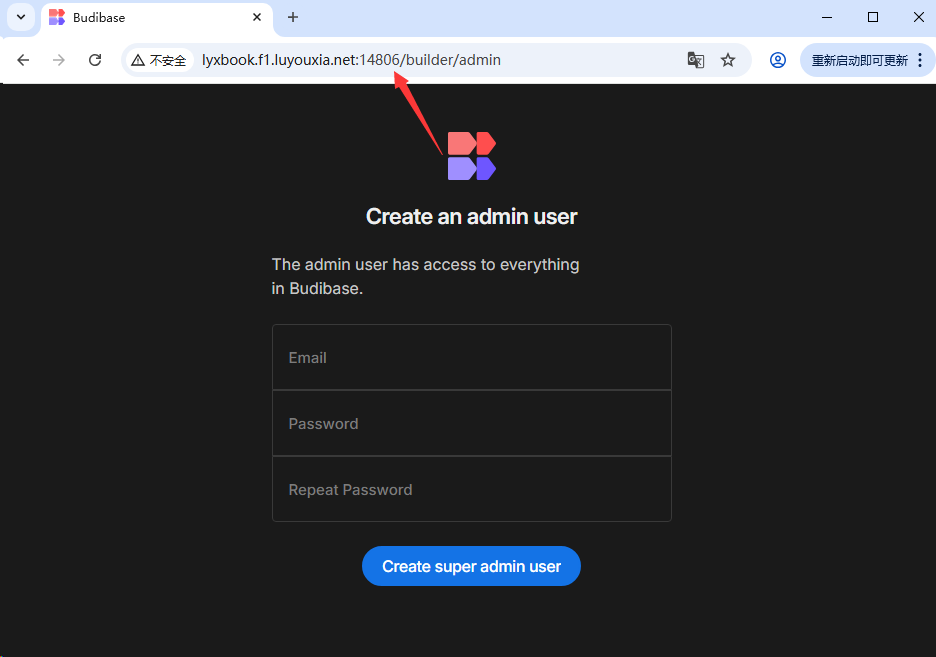Image resolution: width=936 pixels, height=657 pixels.
Task: Open Chrome three-dot menu
Action: 920,60
